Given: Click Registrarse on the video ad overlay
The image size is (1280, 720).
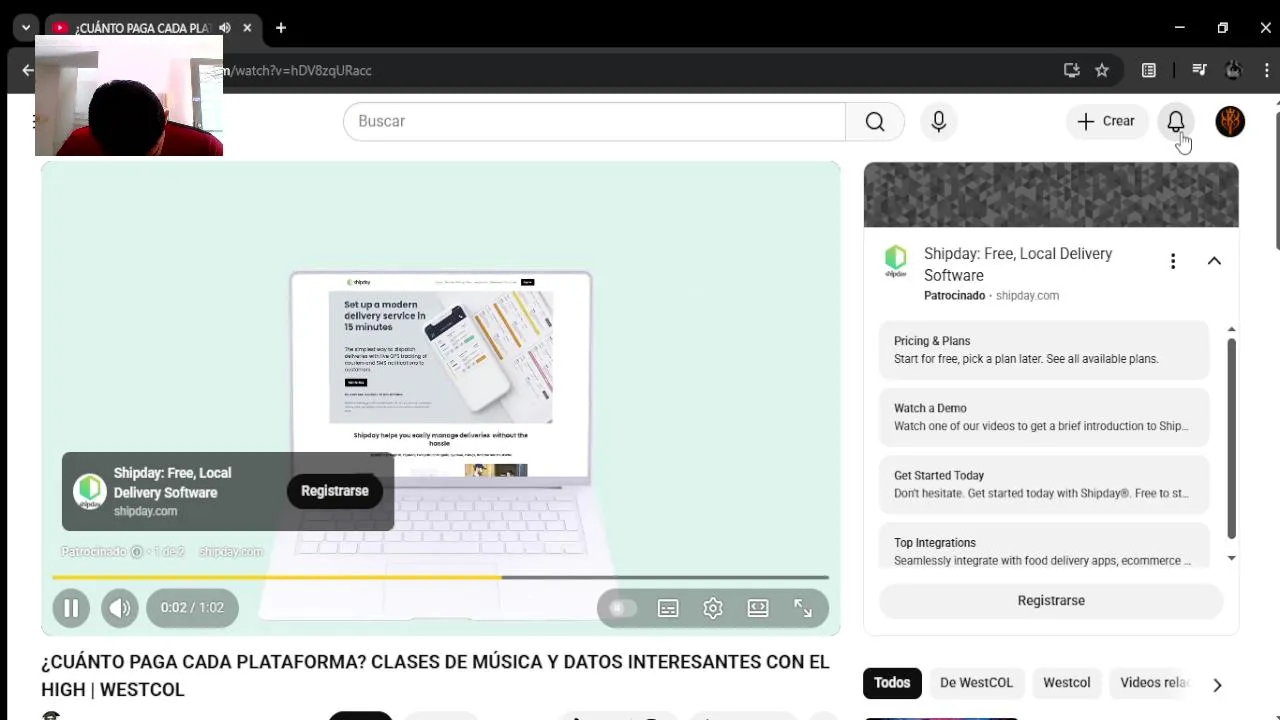Looking at the screenshot, I should 335,491.
